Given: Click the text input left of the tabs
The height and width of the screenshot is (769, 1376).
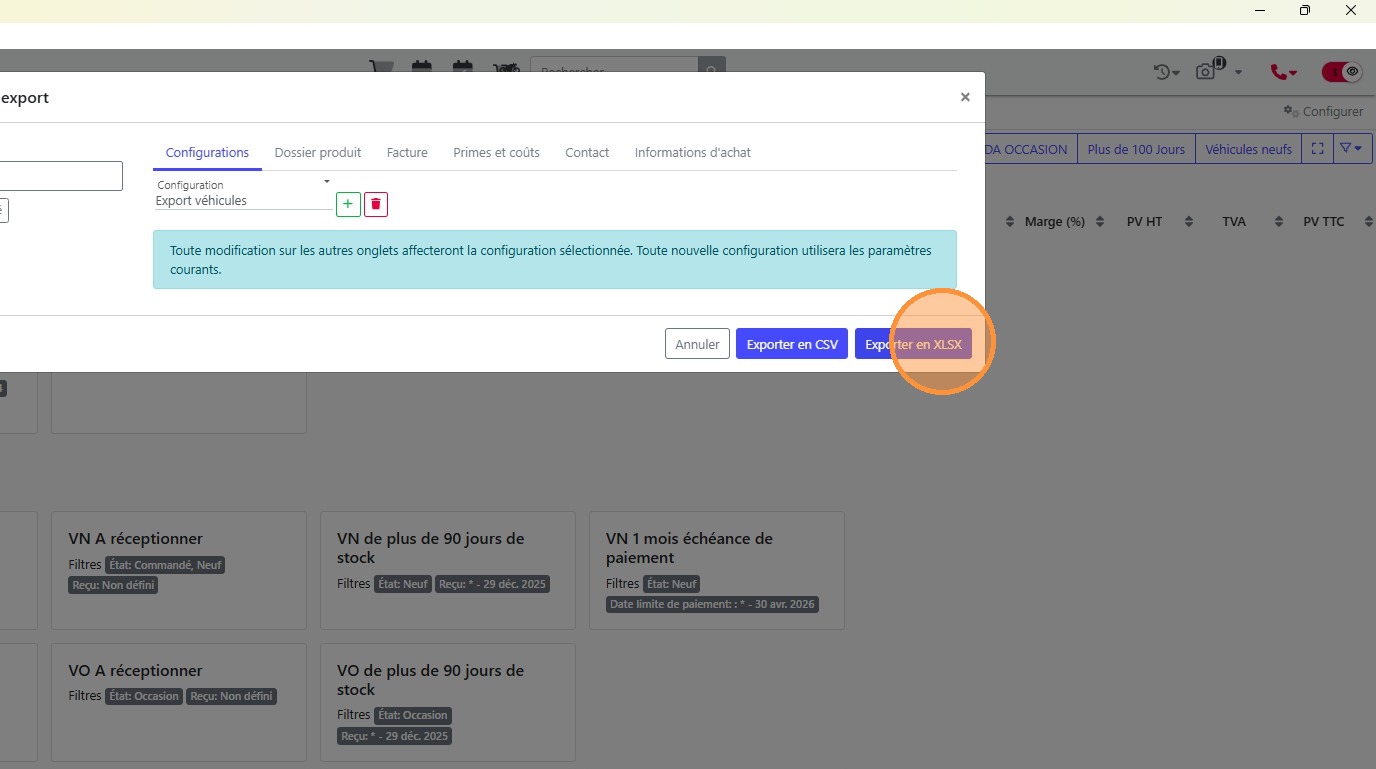Looking at the screenshot, I should (60, 176).
